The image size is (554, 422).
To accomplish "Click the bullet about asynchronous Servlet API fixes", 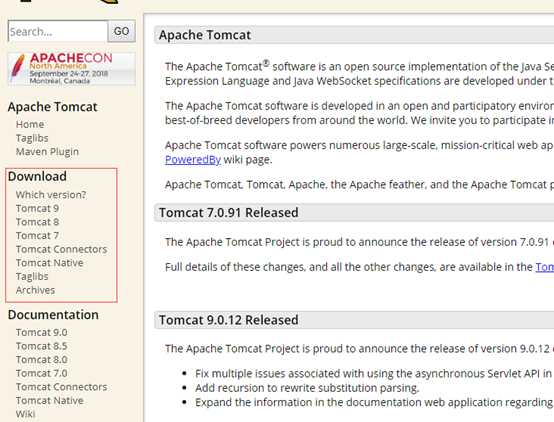I will [x=374, y=374].
